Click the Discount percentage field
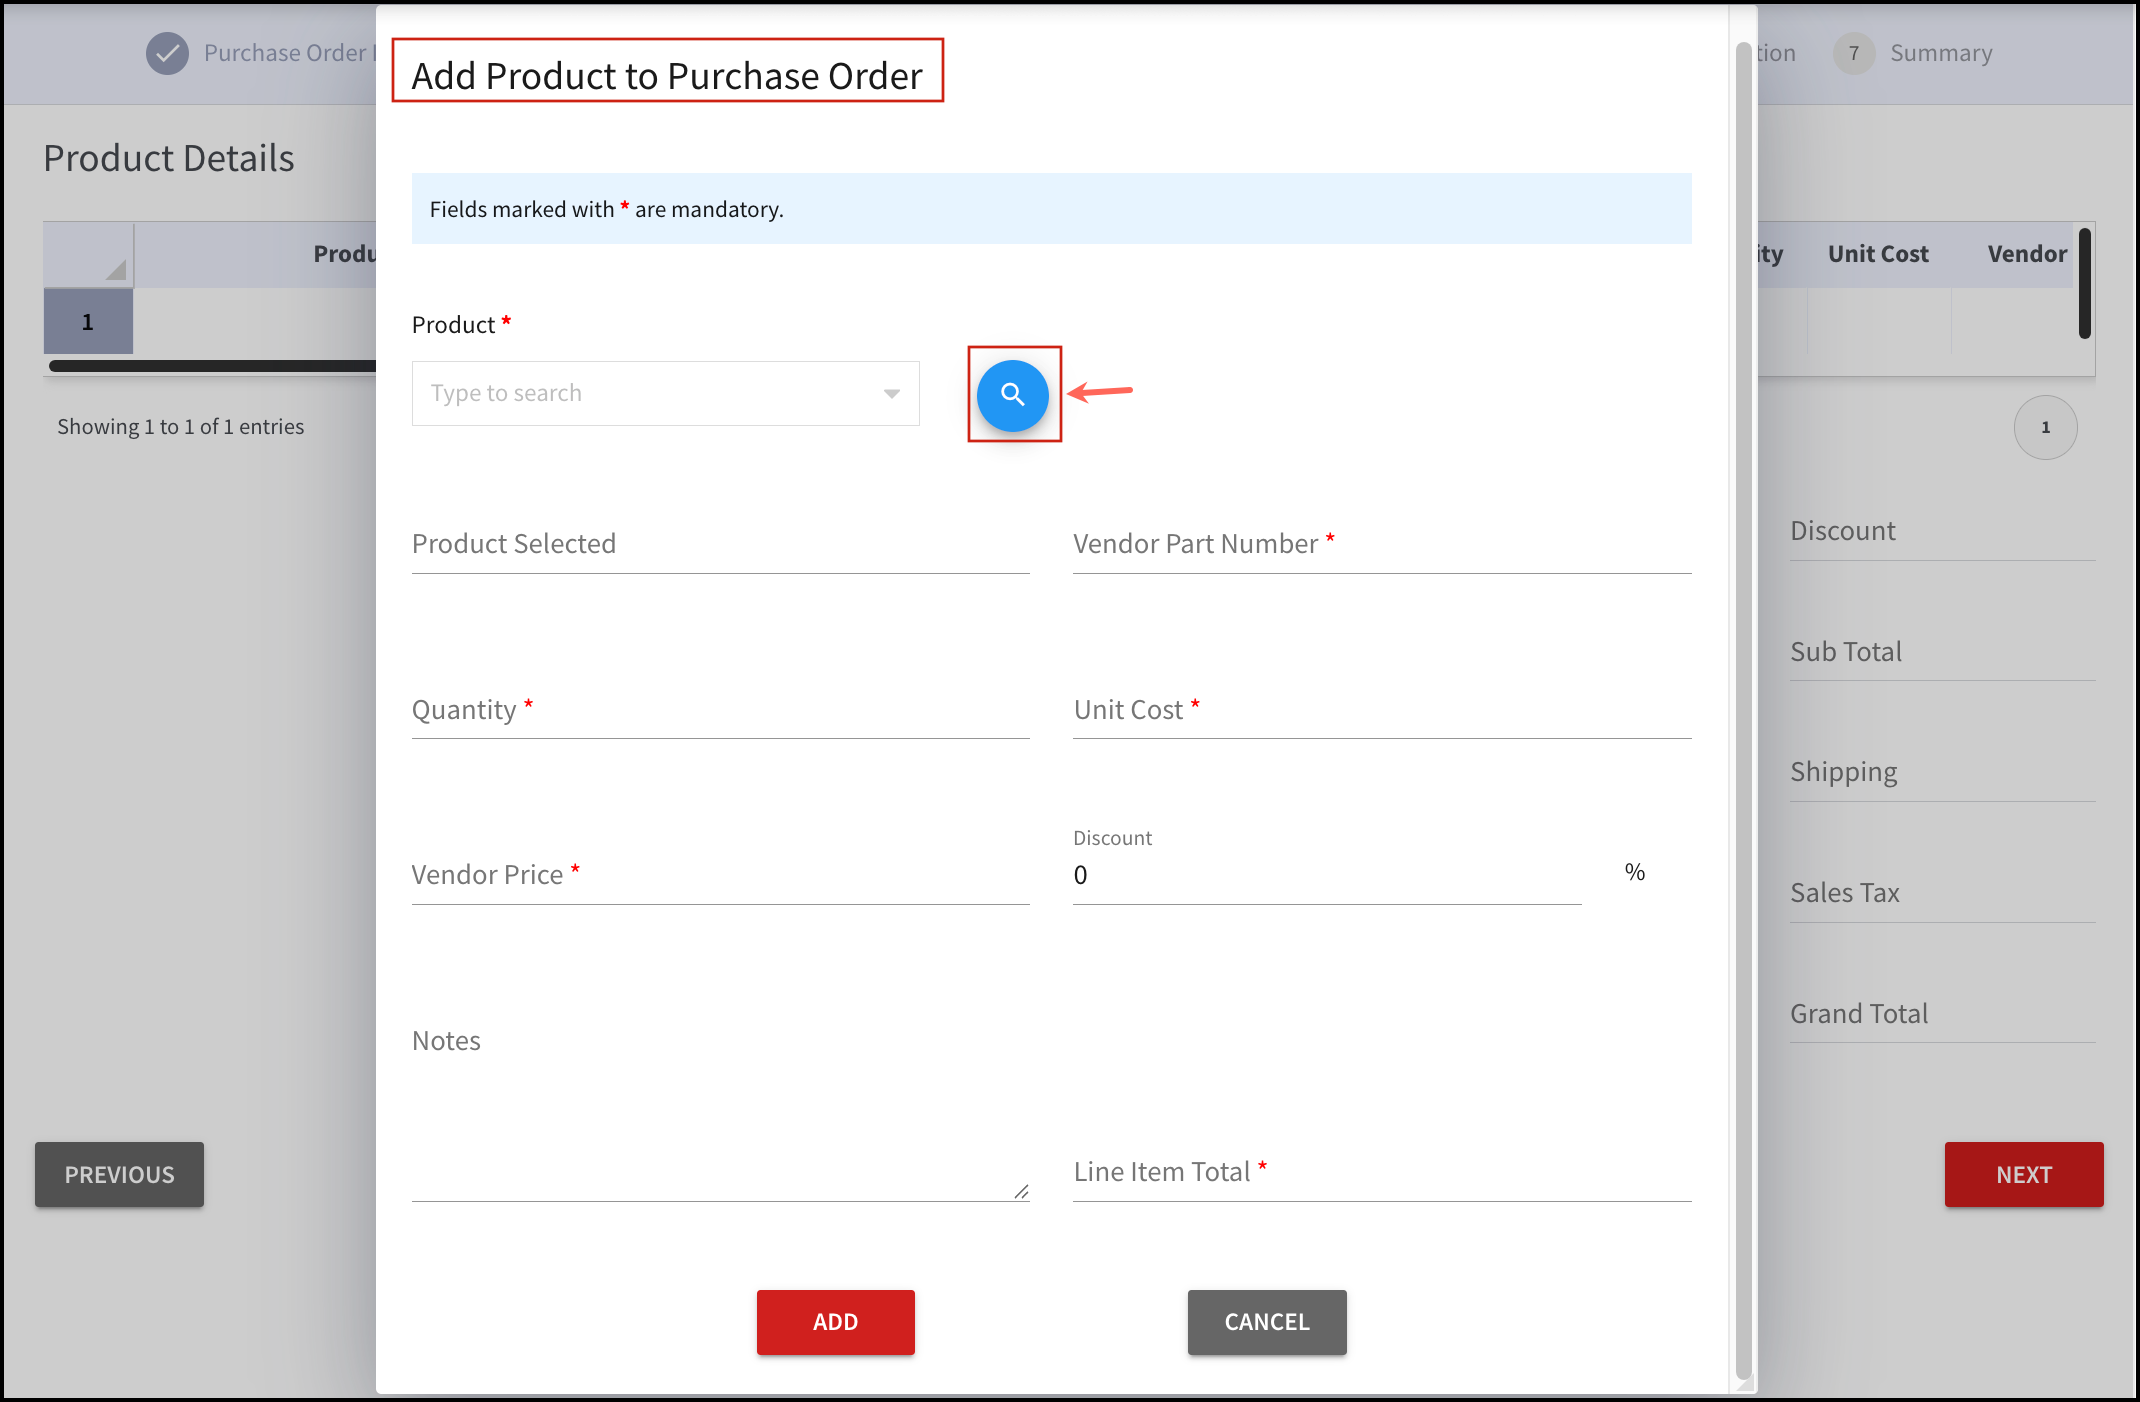 coord(1327,876)
